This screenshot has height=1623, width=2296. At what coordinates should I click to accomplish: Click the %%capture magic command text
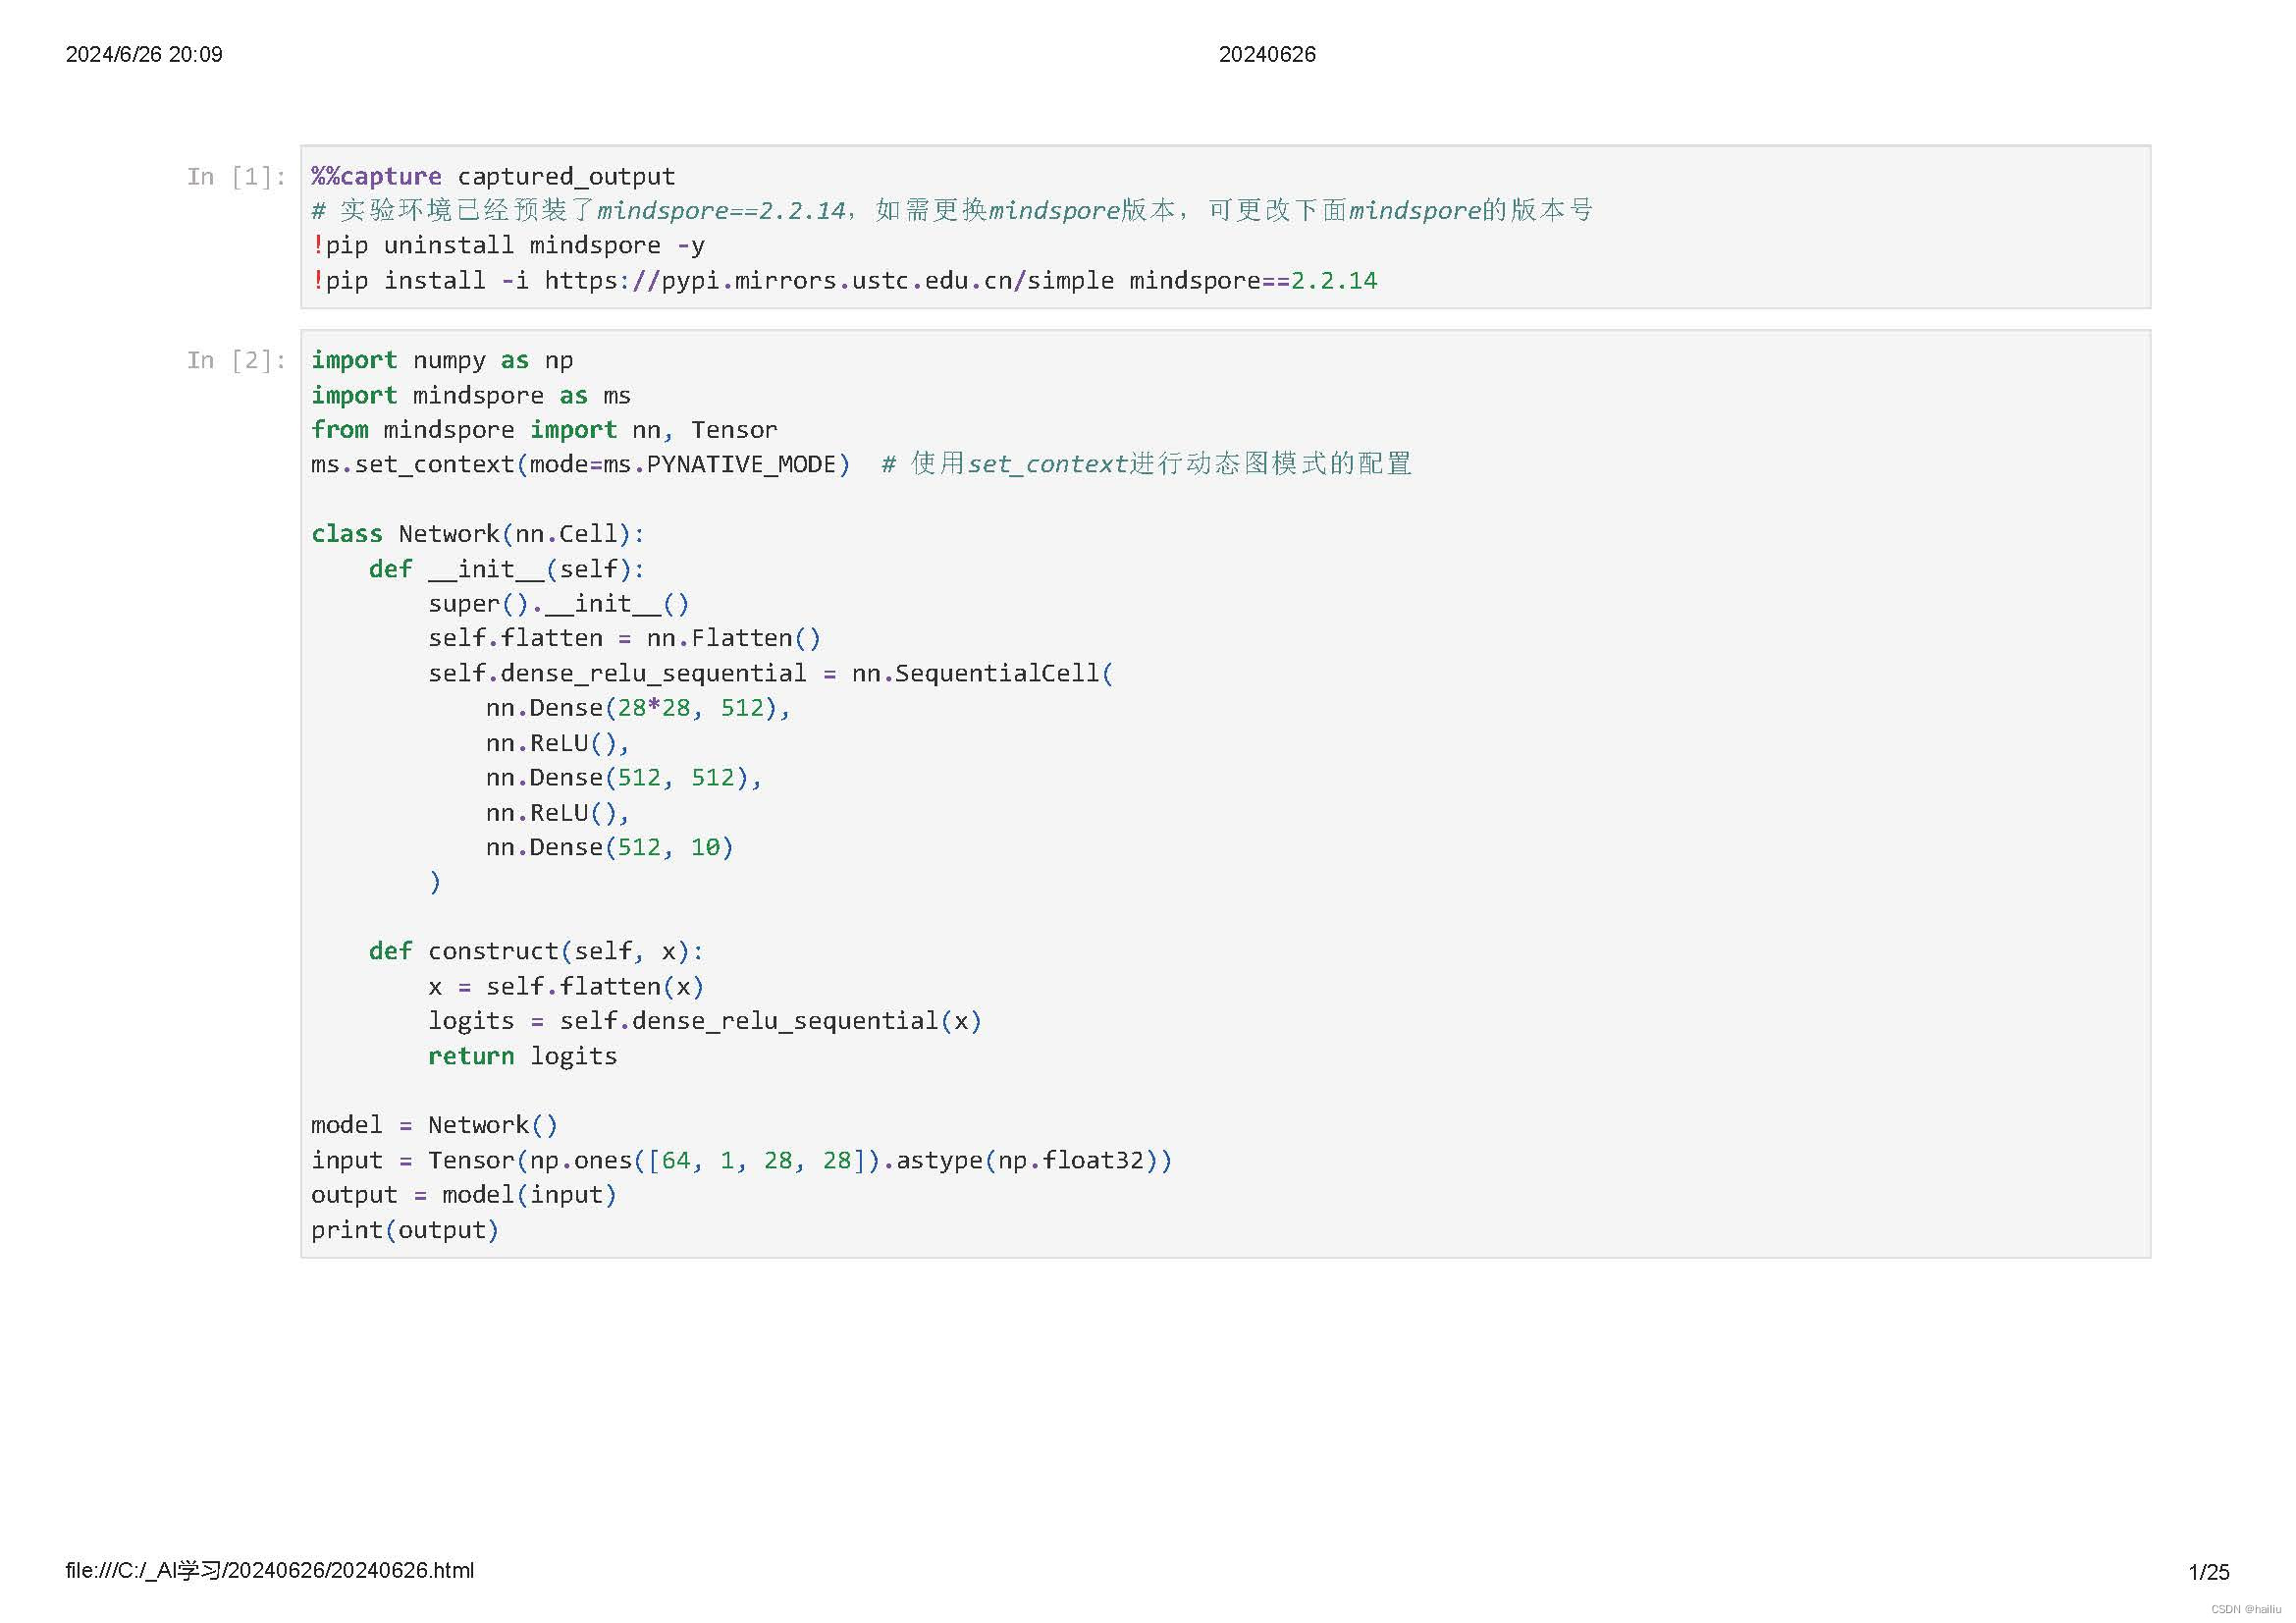pyautogui.click(x=376, y=177)
